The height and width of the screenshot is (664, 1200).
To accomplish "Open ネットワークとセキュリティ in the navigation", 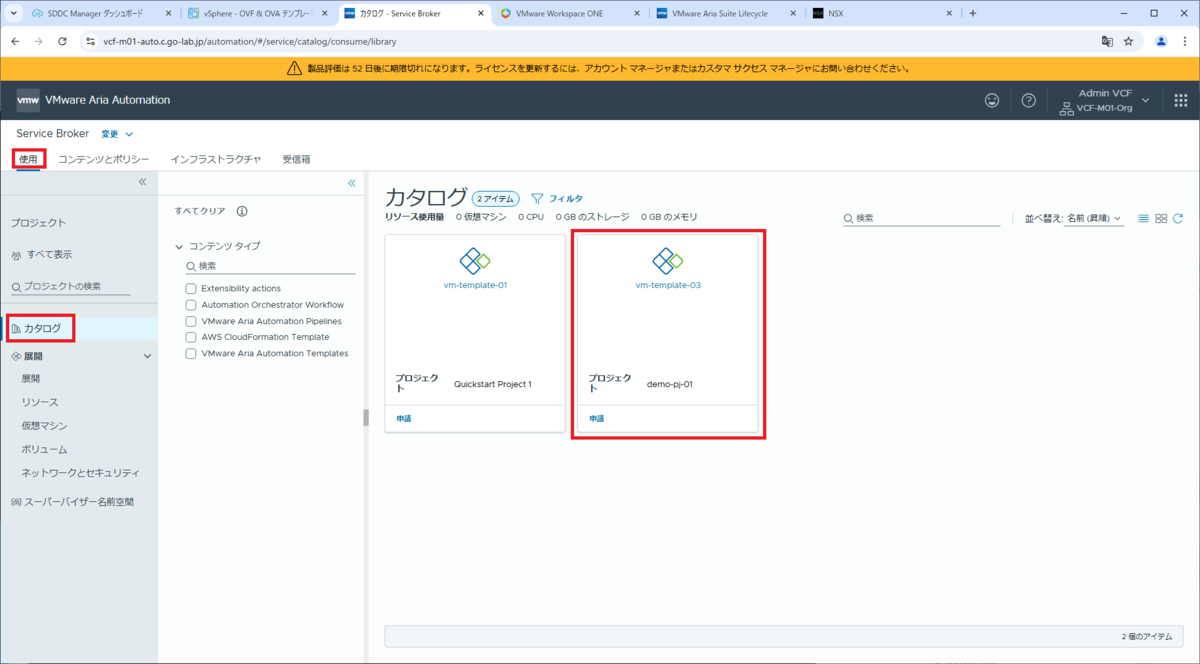I will click(81, 473).
